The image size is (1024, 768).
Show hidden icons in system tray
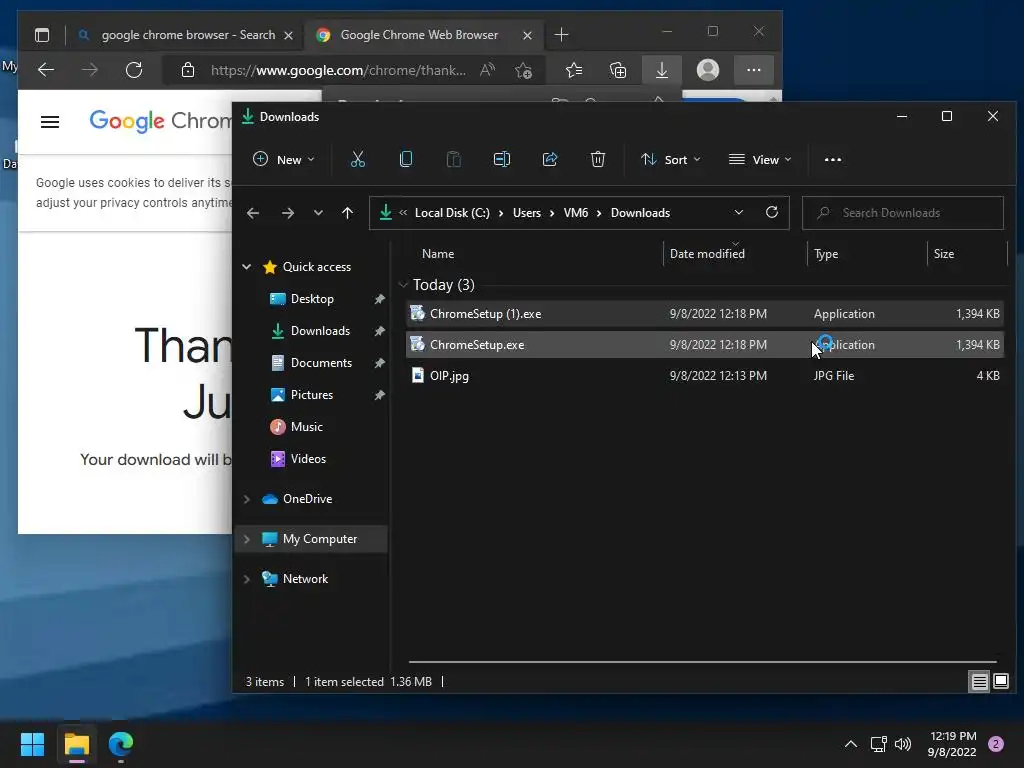click(851, 744)
